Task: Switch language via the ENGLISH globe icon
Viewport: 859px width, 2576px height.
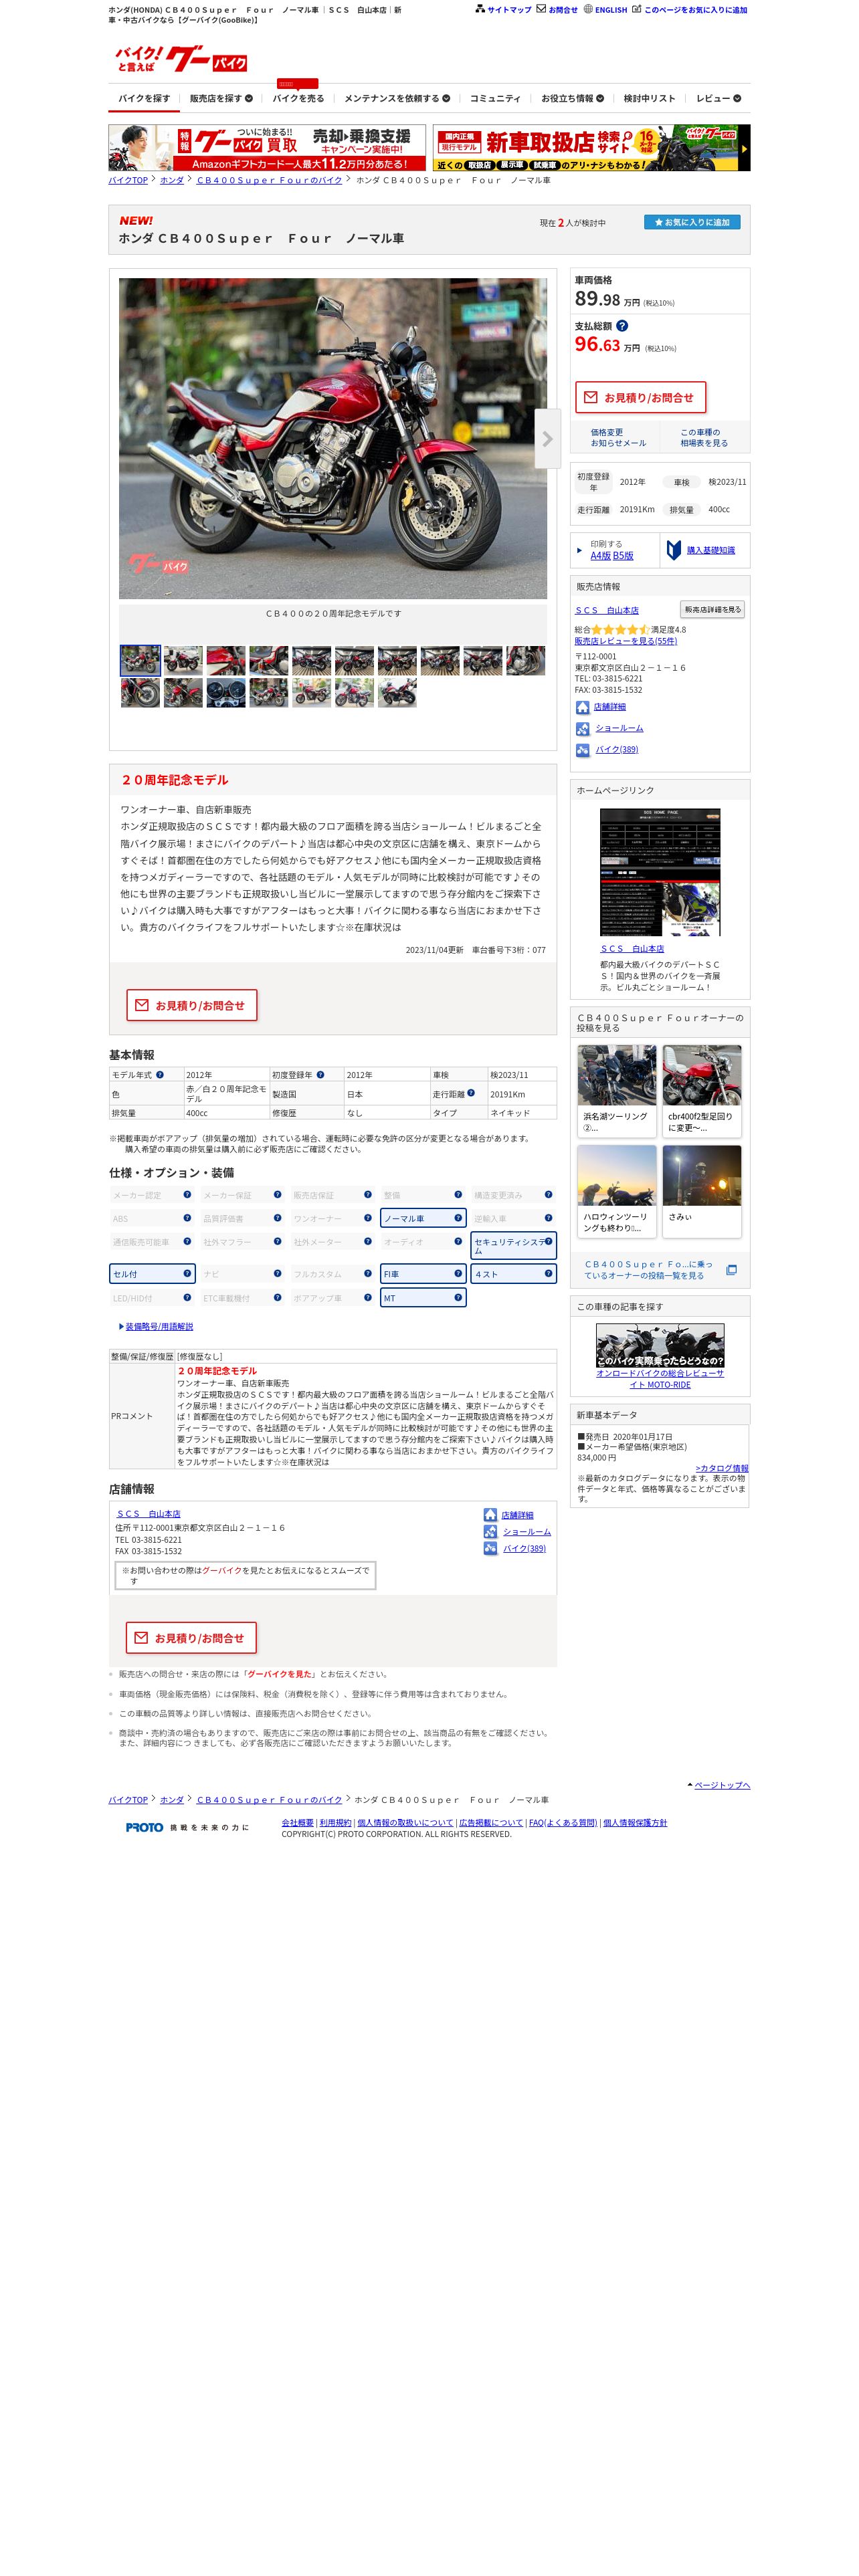Action: point(588,9)
